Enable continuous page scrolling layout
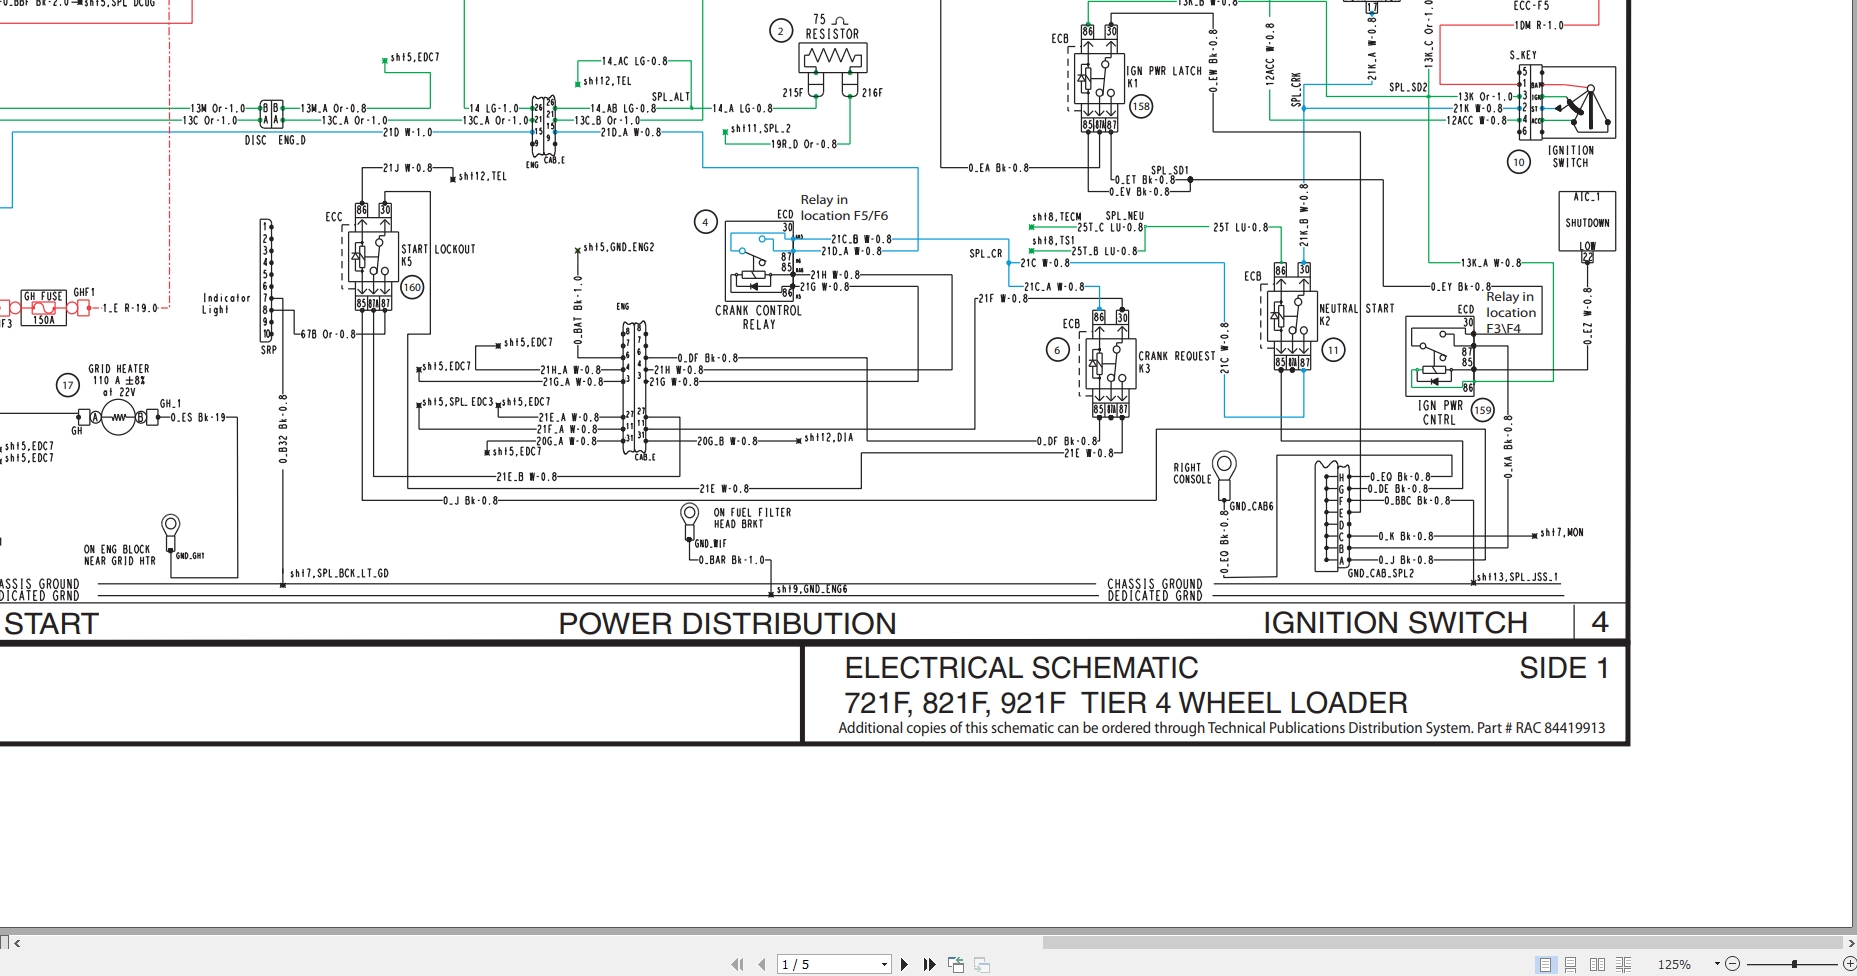Screen dimensions: 1857x976 point(1571,965)
